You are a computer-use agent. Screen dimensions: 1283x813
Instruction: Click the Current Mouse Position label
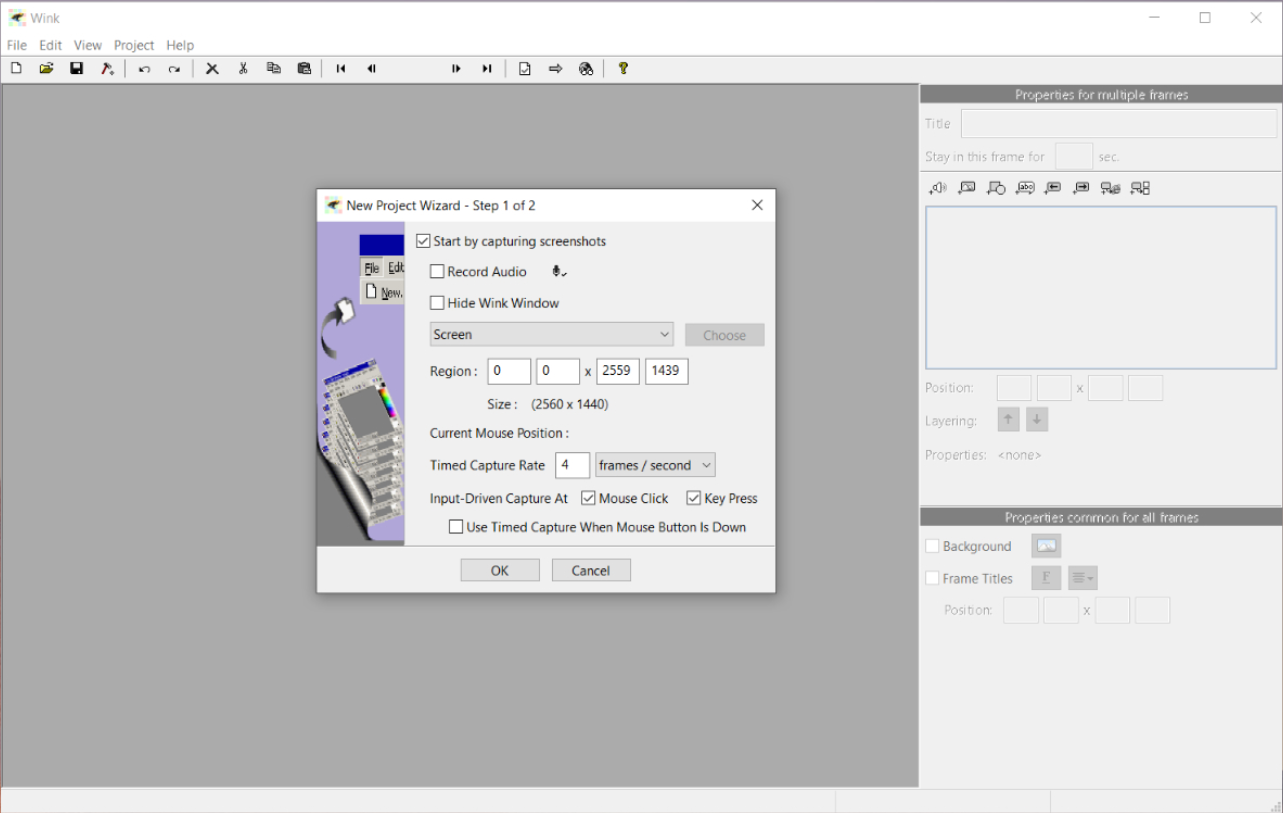pyautogui.click(x=499, y=433)
